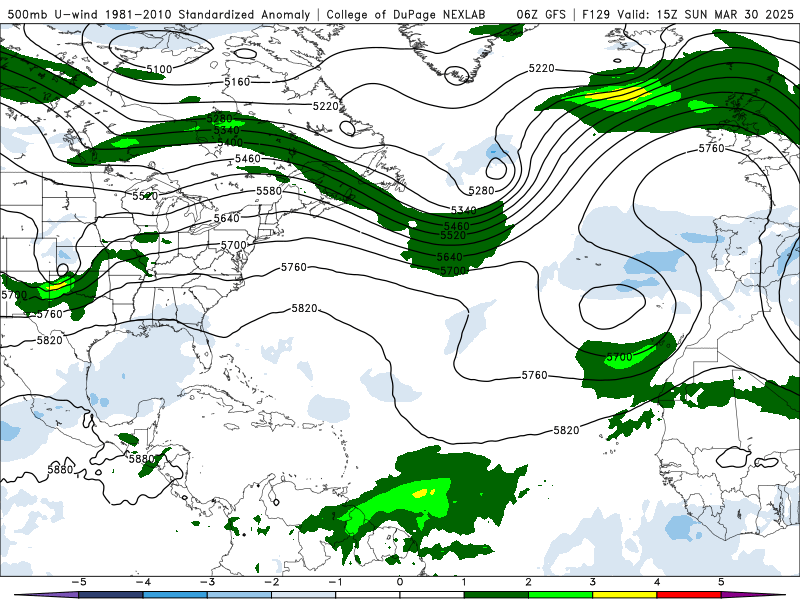Image resolution: width=800 pixels, height=600 pixels.
Task: Select the -4 colorbar tick label
Action: (x=143, y=582)
